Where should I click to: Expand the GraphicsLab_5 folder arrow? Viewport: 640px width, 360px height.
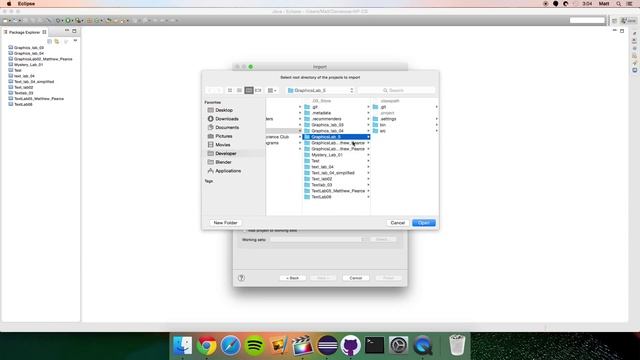click(x=368, y=137)
